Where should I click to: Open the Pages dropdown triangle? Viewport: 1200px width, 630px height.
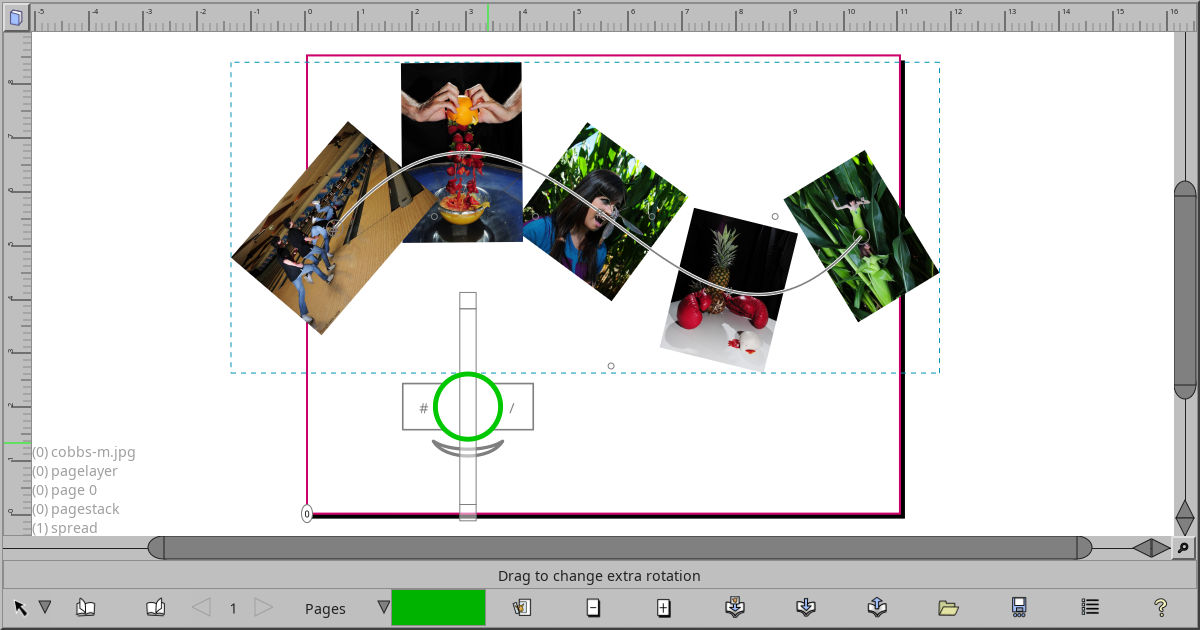[x=382, y=606]
